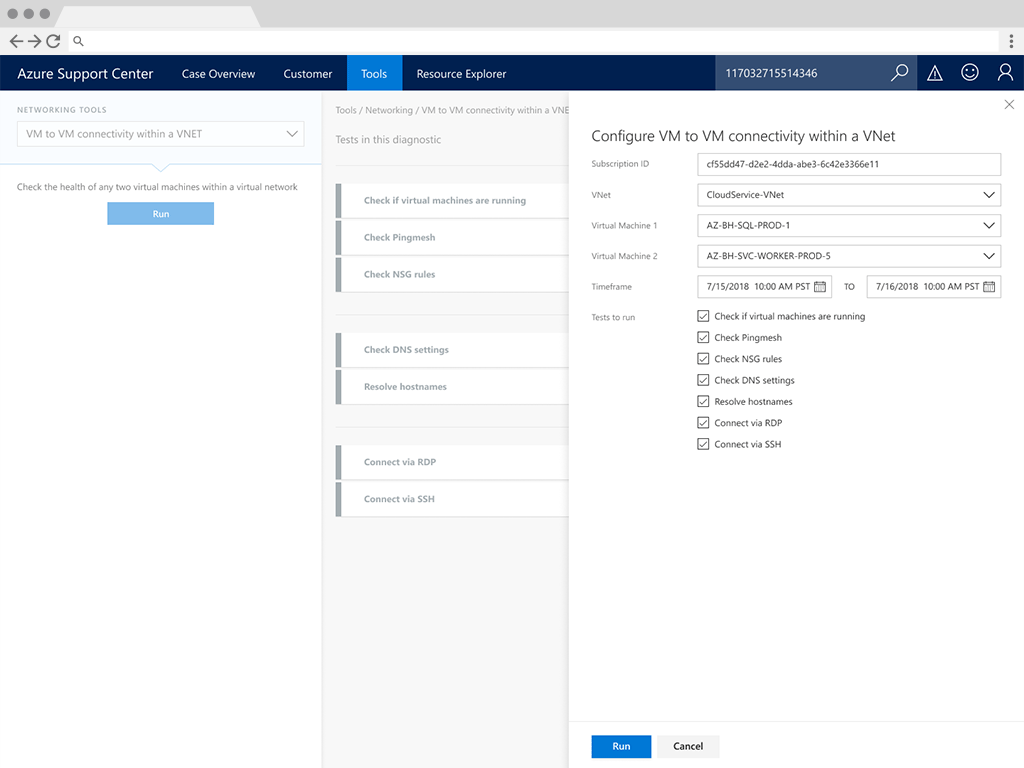Image resolution: width=1024 pixels, height=768 pixels.
Task: Open the Virtual Machine 1 dropdown
Action: pyautogui.click(x=849, y=225)
